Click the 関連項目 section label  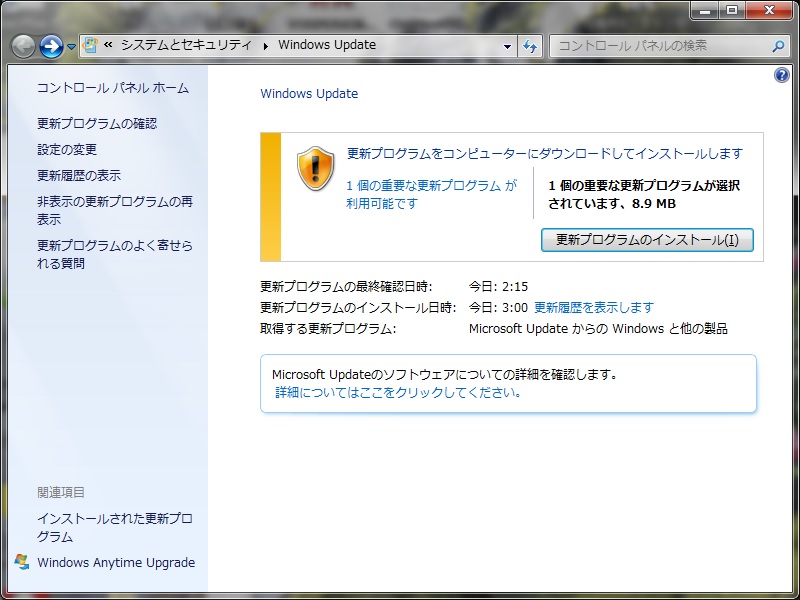click(61, 492)
